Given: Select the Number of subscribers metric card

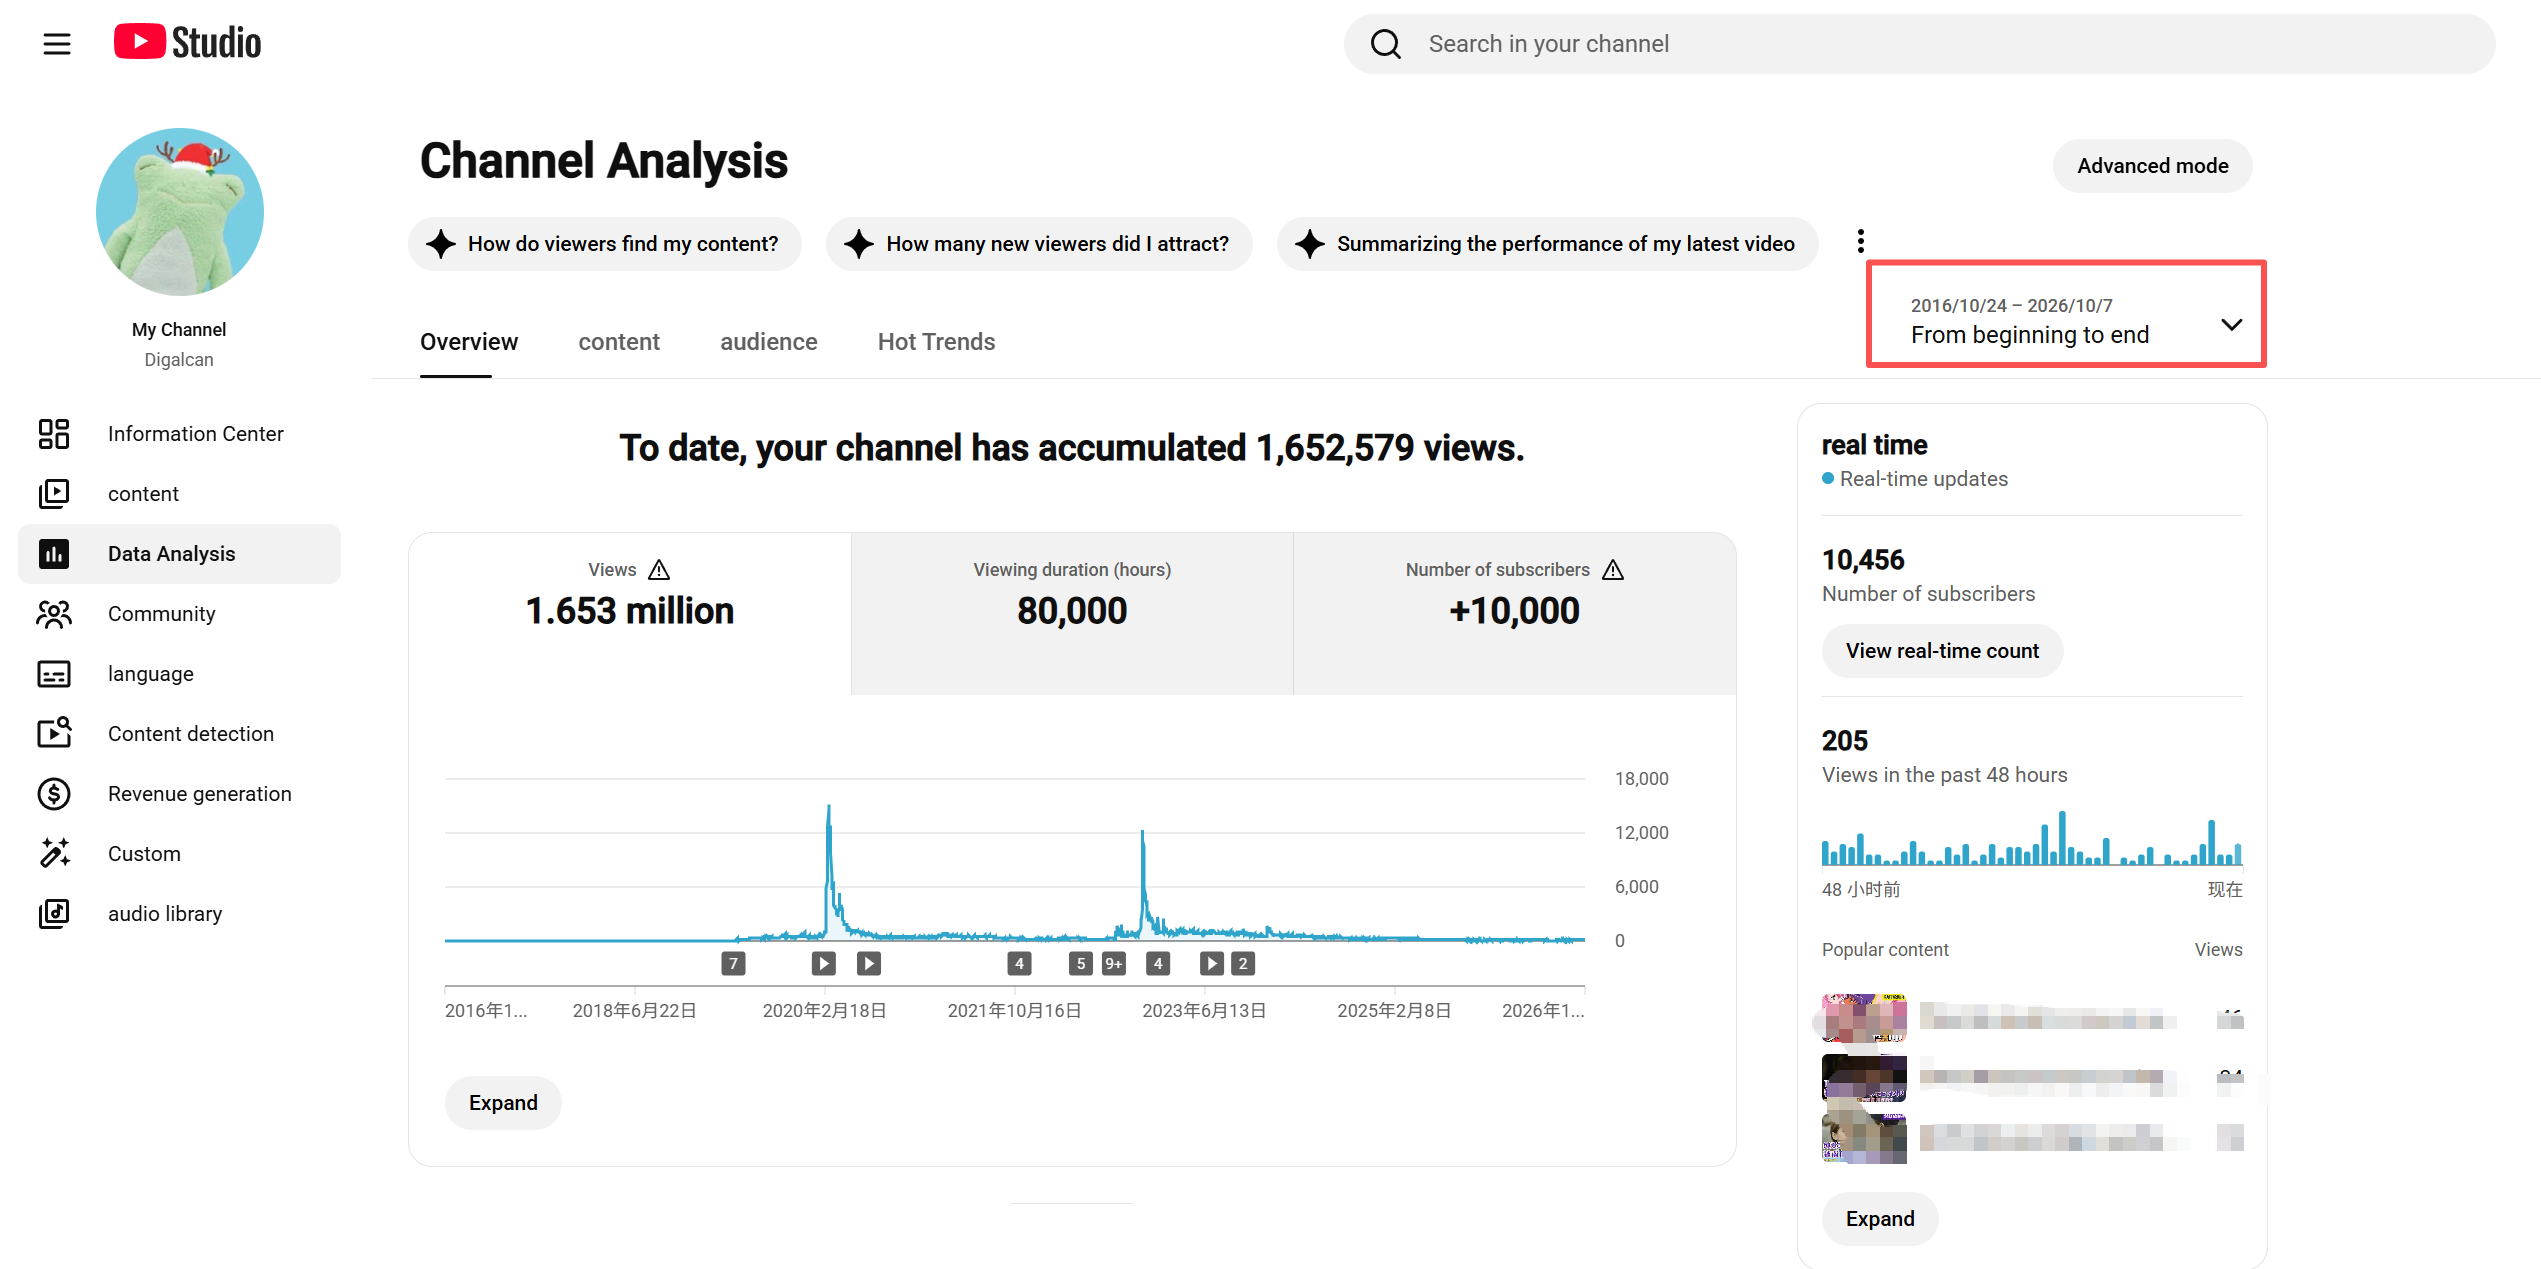Looking at the screenshot, I should [x=1514, y=613].
